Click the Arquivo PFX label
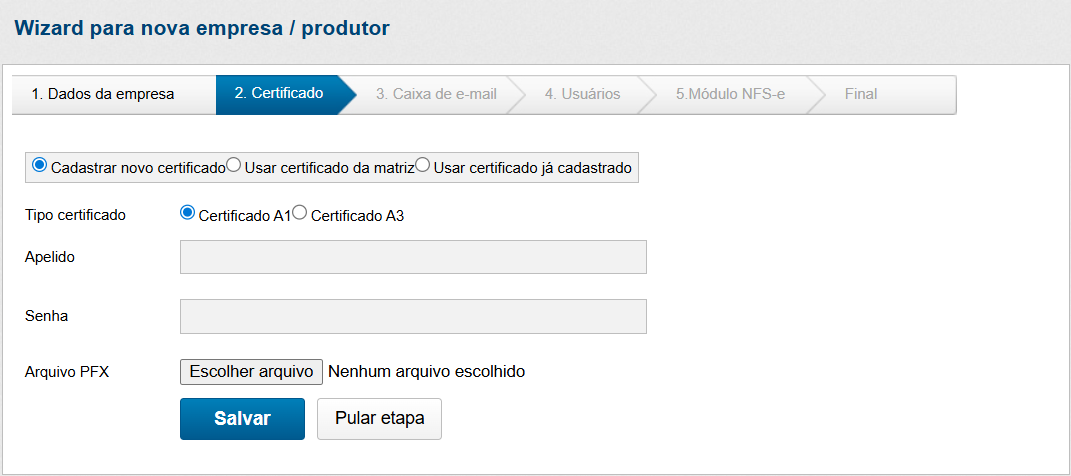Screen dimensions: 1071x476 67,372
